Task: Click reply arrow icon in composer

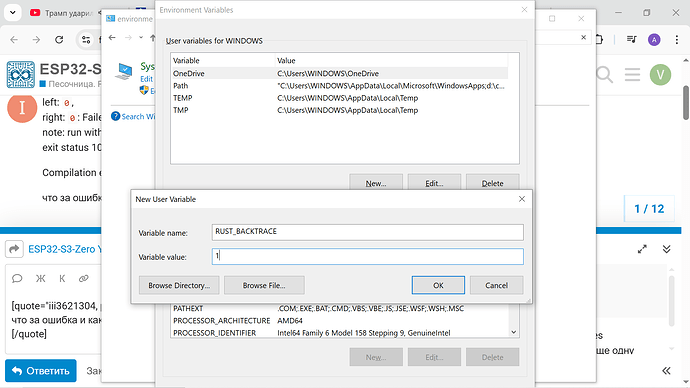Action: [x=14, y=249]
